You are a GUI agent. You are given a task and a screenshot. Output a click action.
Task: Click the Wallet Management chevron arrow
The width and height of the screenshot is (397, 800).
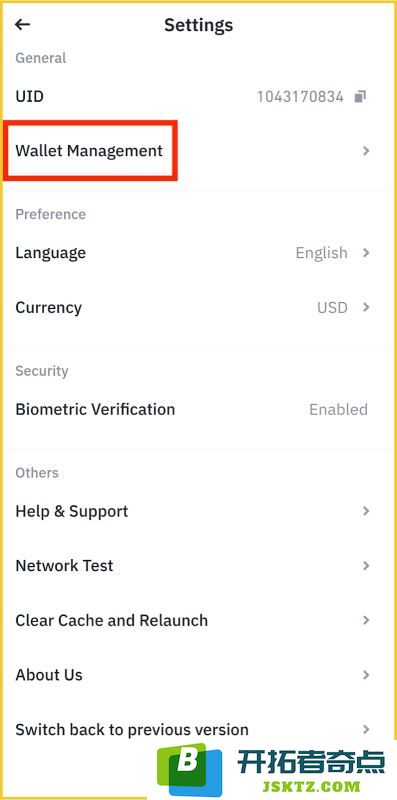click(365, 151)
